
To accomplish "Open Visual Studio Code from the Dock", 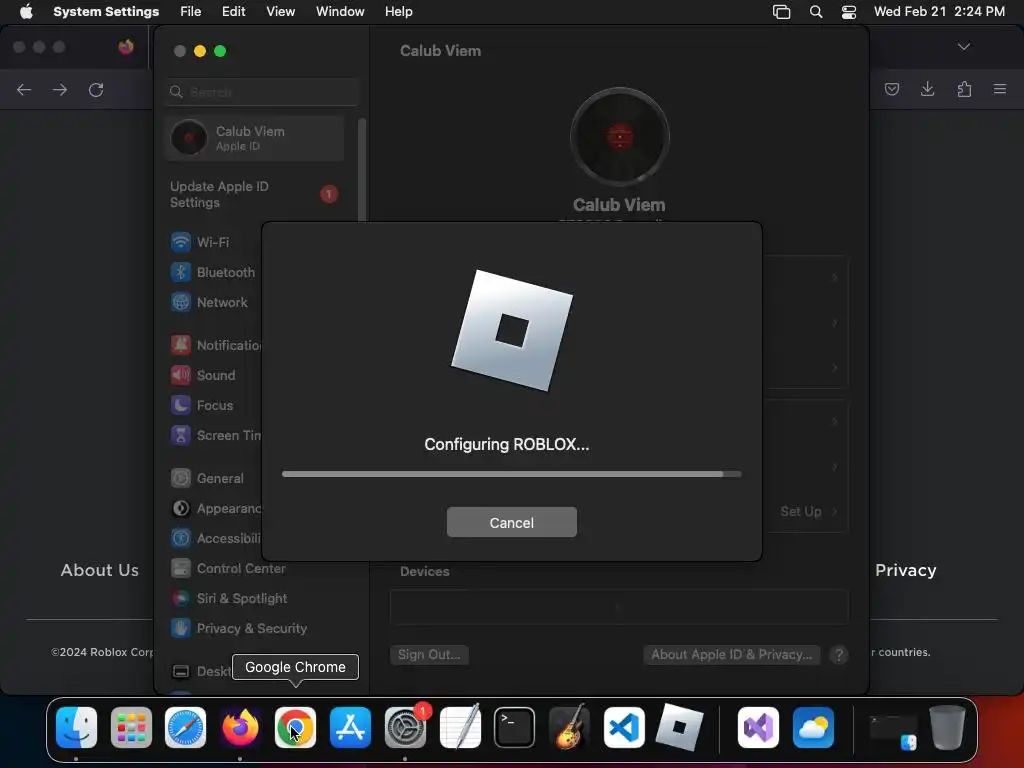I will [624, 728].
